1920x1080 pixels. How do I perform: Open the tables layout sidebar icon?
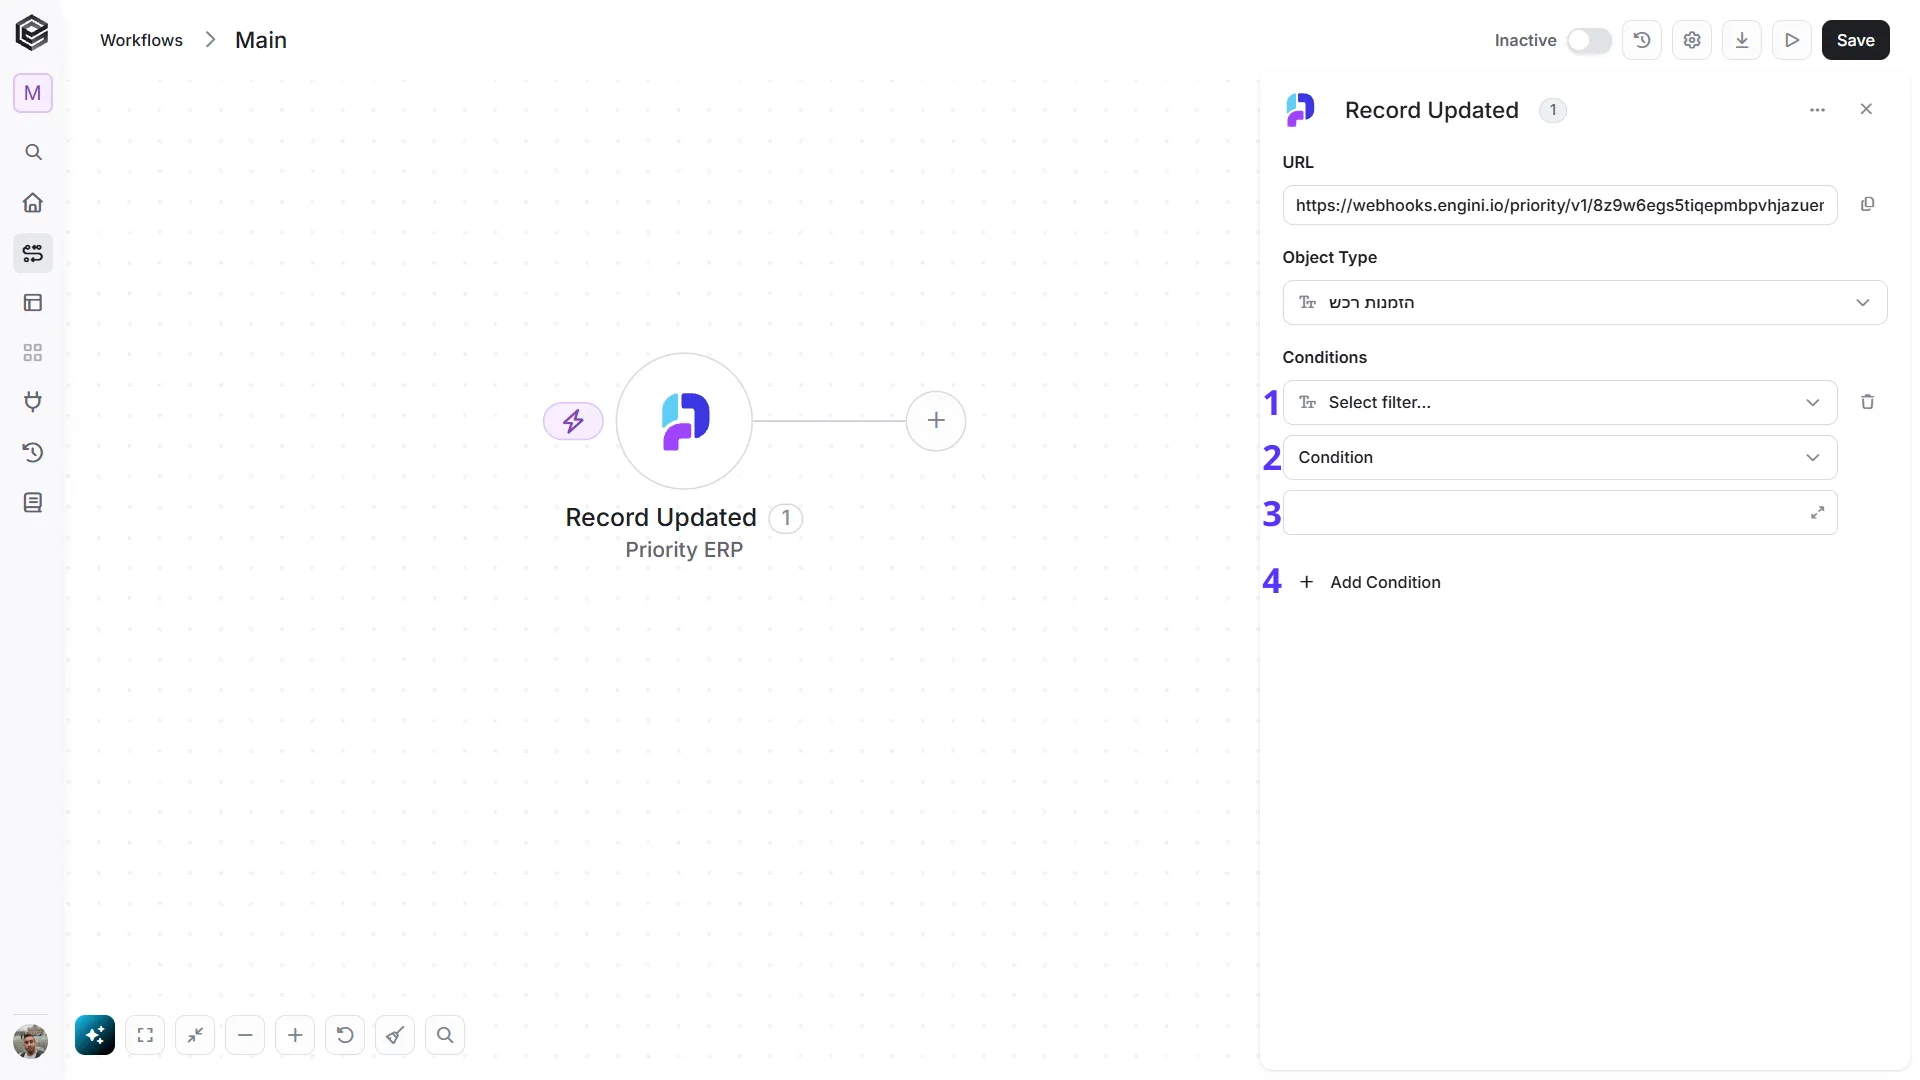point(33,302)
